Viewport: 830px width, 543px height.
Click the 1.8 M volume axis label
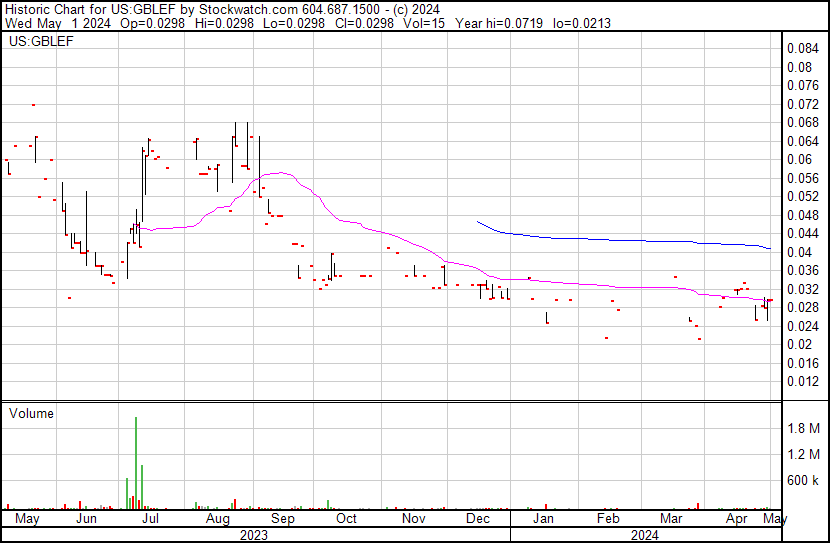(802, 429)
